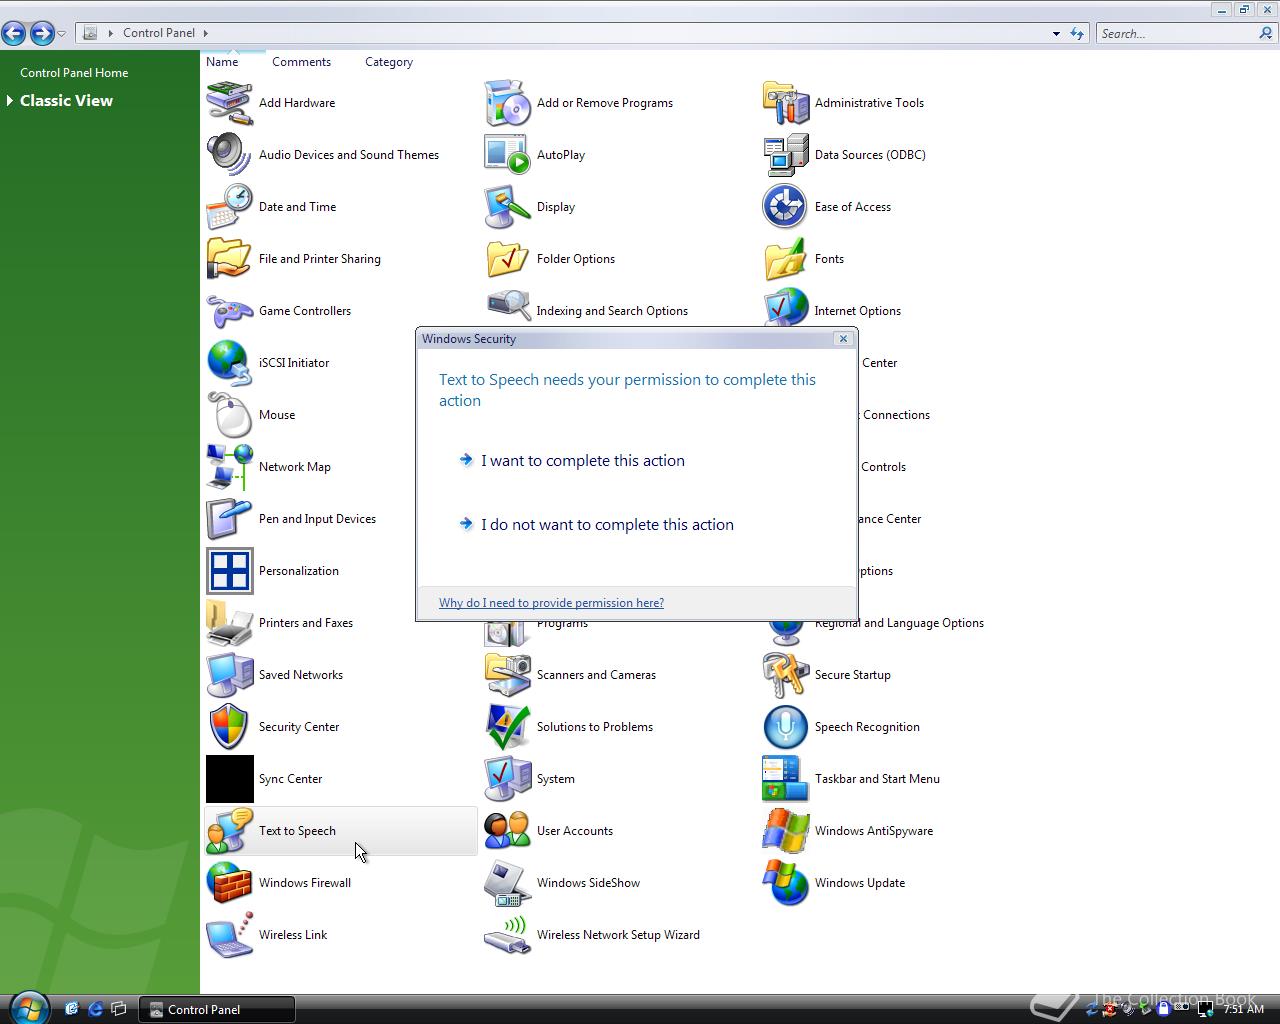Open the Personalization icon

[229, 571]
